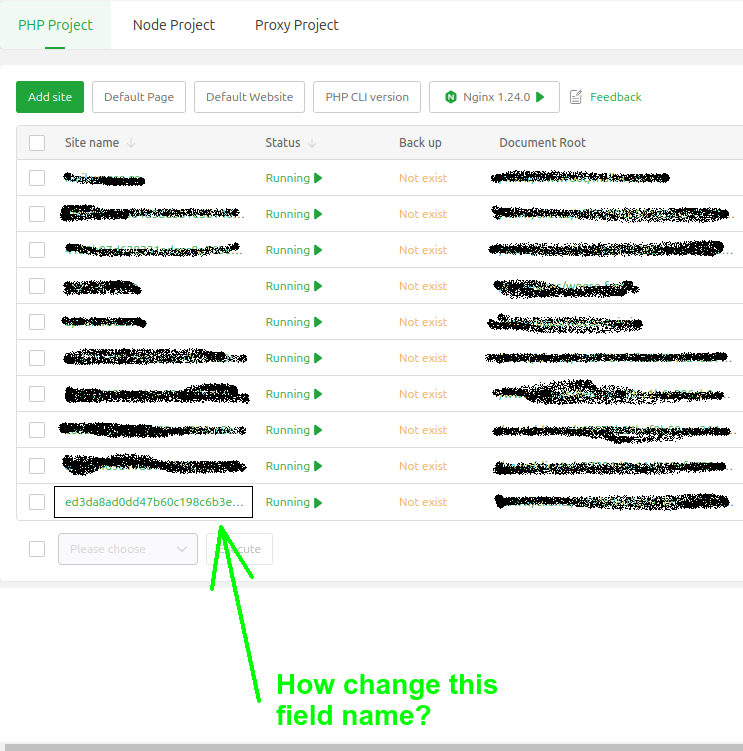743x751 pixels.
Task: Click the chevron on Please choose dropdown
Action: (182, 549)
